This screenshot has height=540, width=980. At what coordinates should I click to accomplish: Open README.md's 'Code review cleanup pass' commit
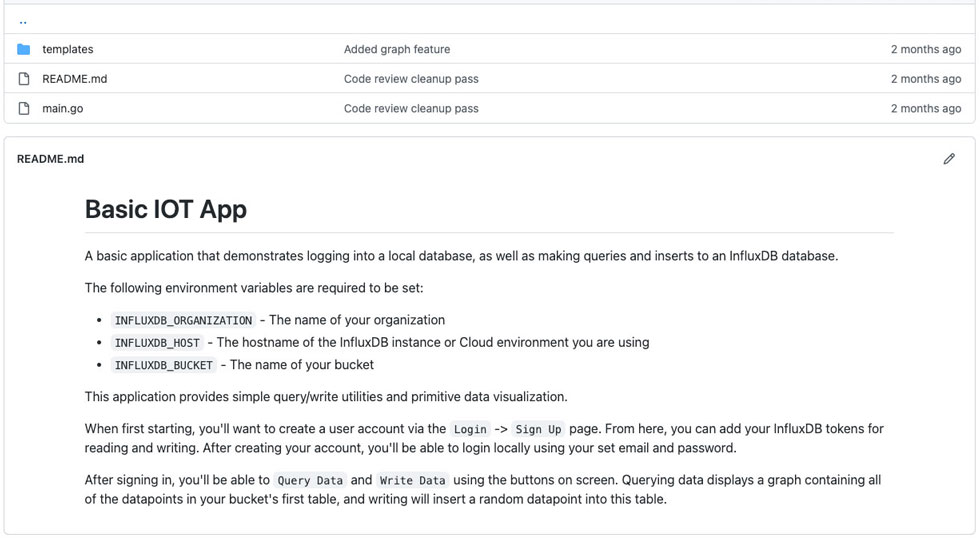click(x=411, y=79)
